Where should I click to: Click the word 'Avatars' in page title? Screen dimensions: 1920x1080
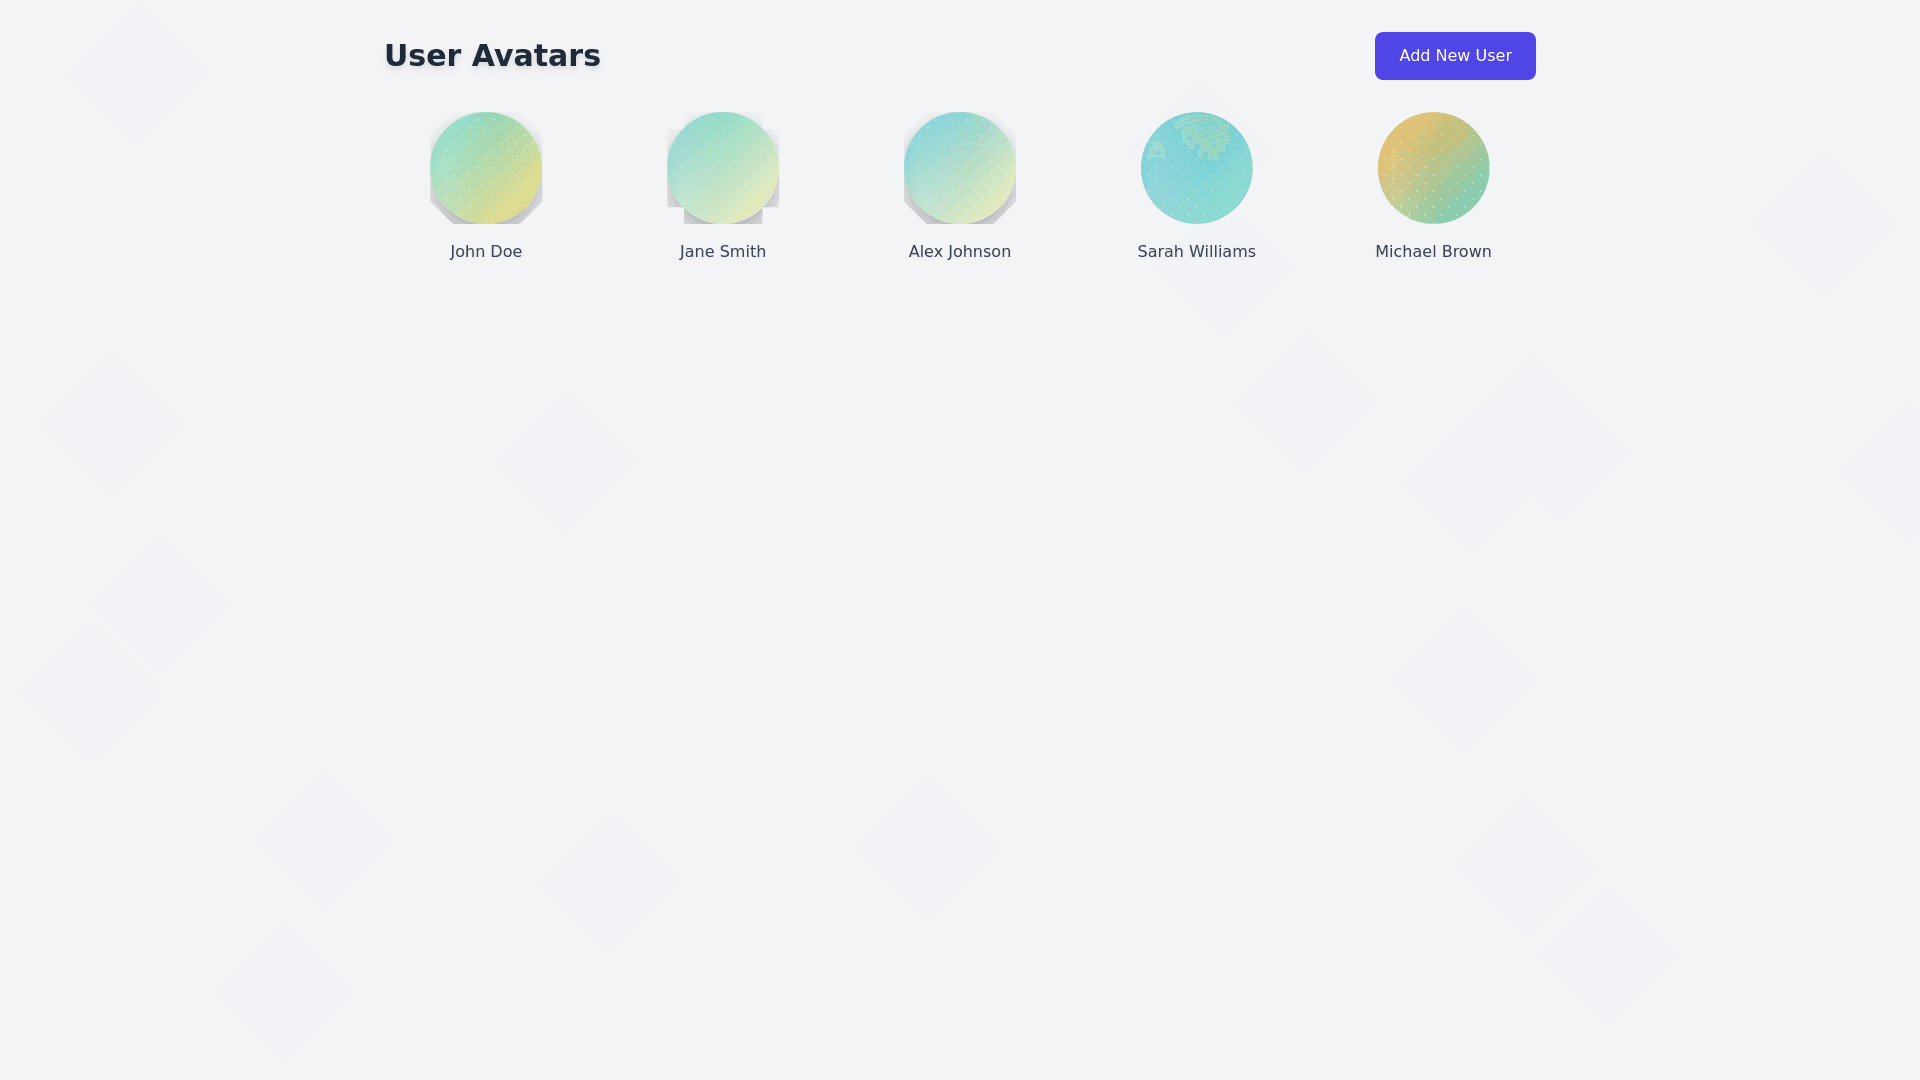pos(536,56)
